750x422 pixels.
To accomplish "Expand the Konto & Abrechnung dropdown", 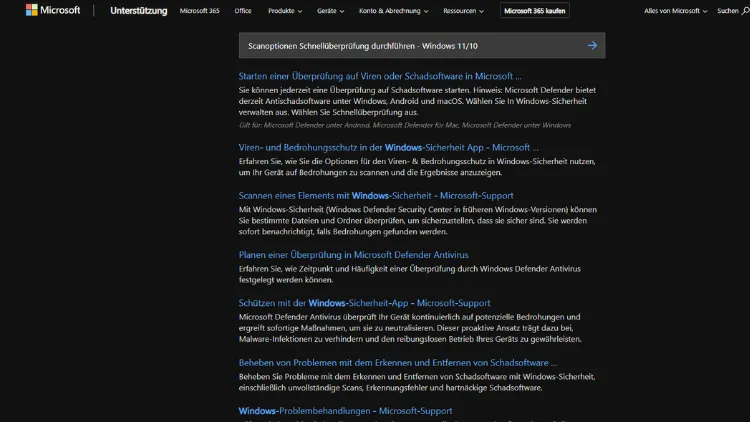I will (x=394, y=11).
